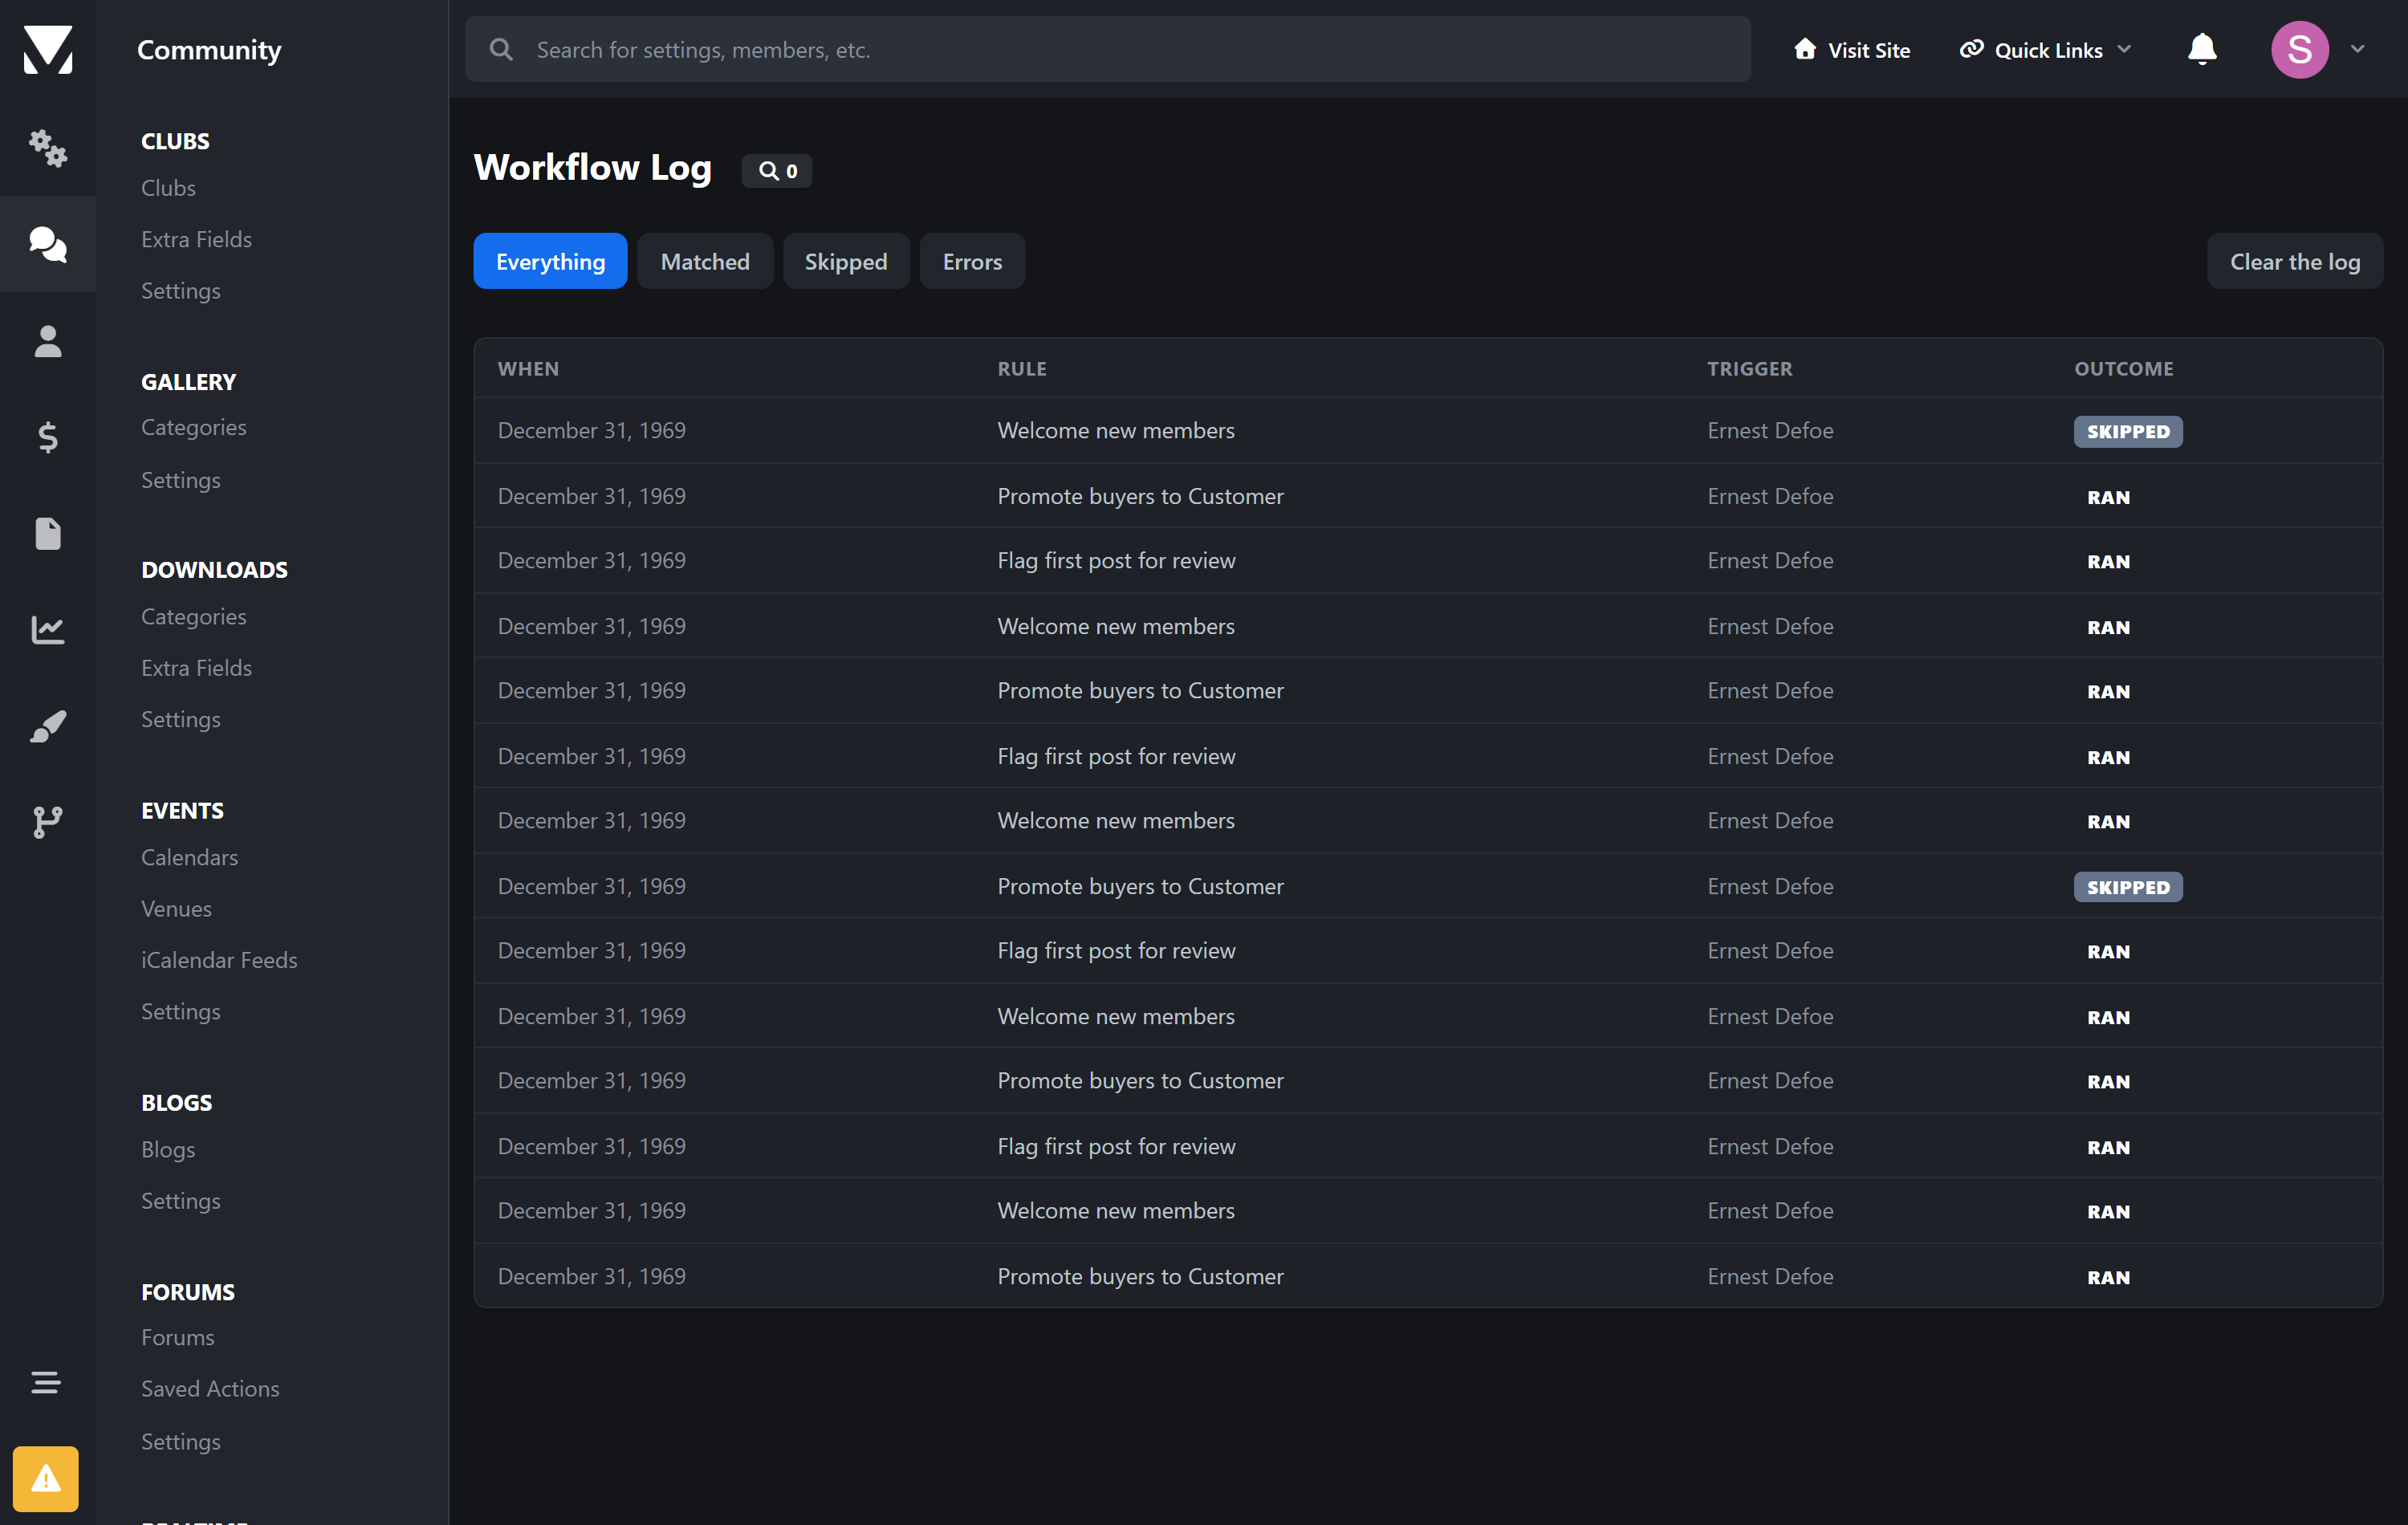Click the OUTCOME column header

2123,368
